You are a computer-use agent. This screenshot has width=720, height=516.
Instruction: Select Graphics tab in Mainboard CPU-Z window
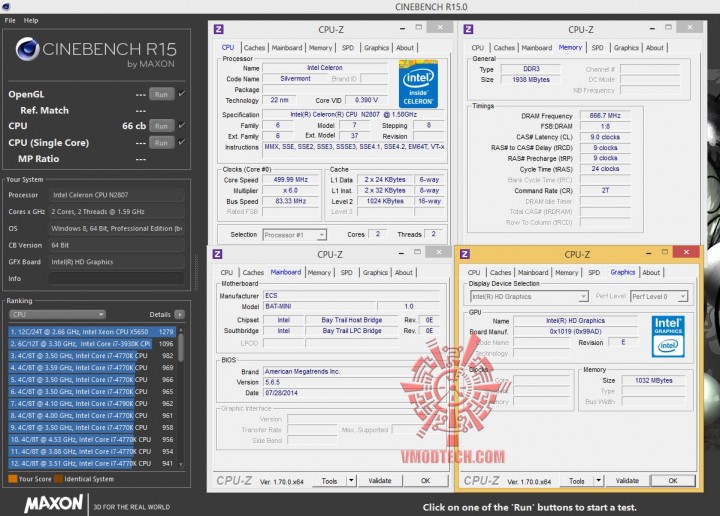(375, 273)
